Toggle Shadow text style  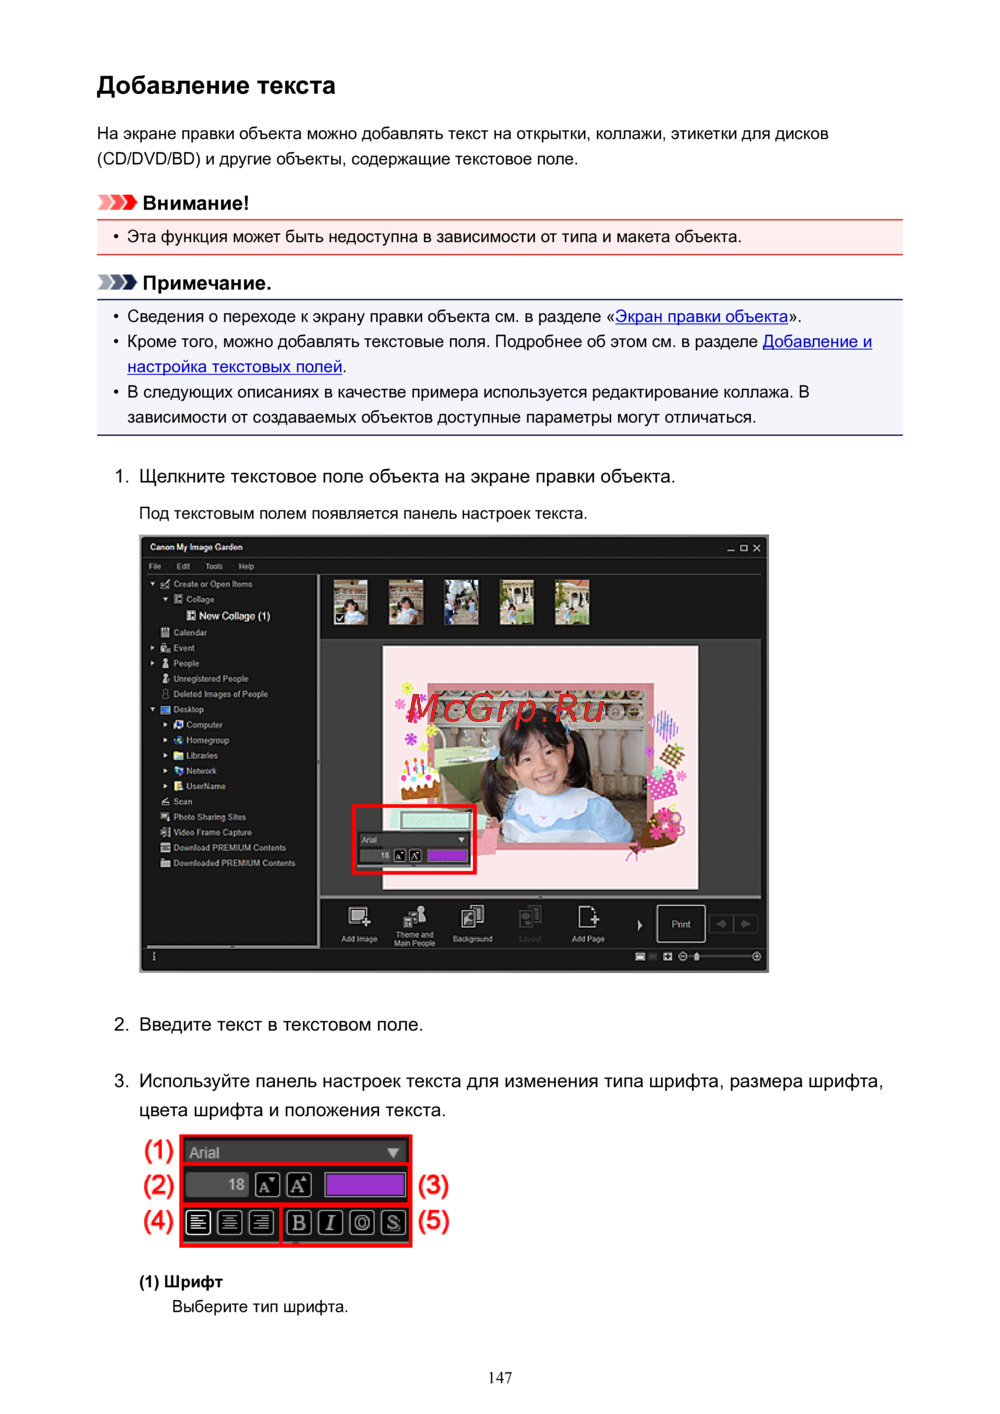click(x=393, y=1222)
